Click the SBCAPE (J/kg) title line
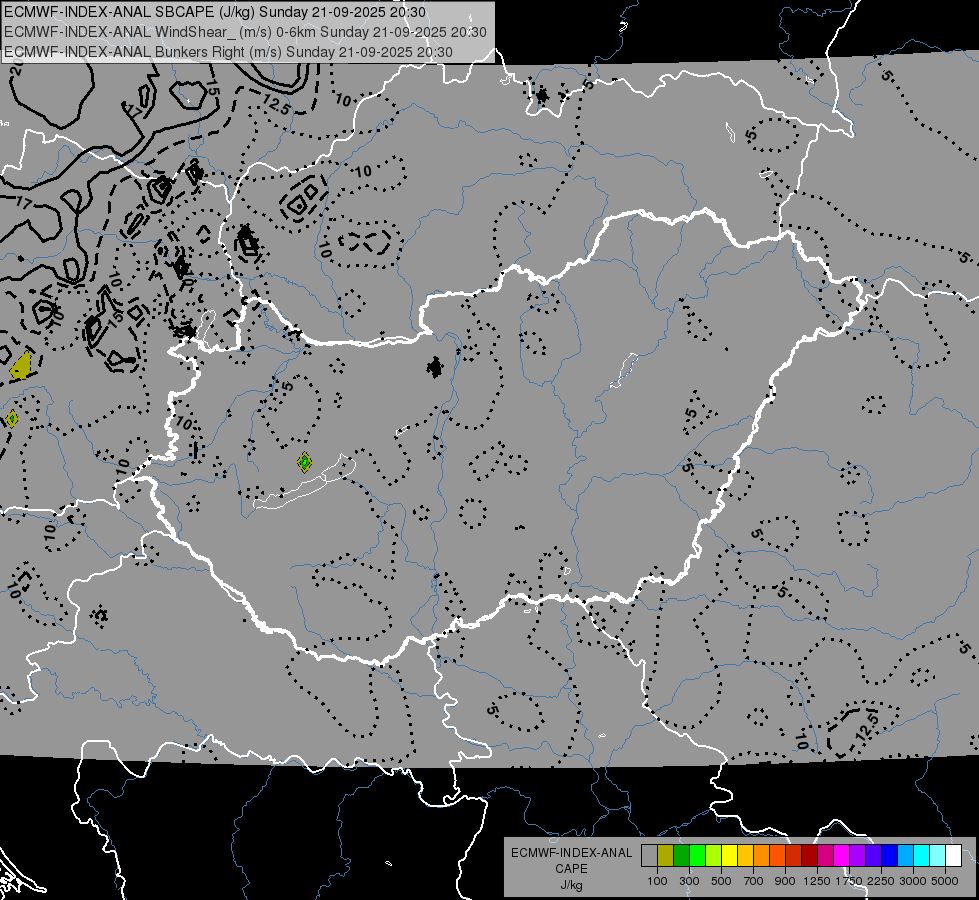The image size is (979, 900). [215, 12]
